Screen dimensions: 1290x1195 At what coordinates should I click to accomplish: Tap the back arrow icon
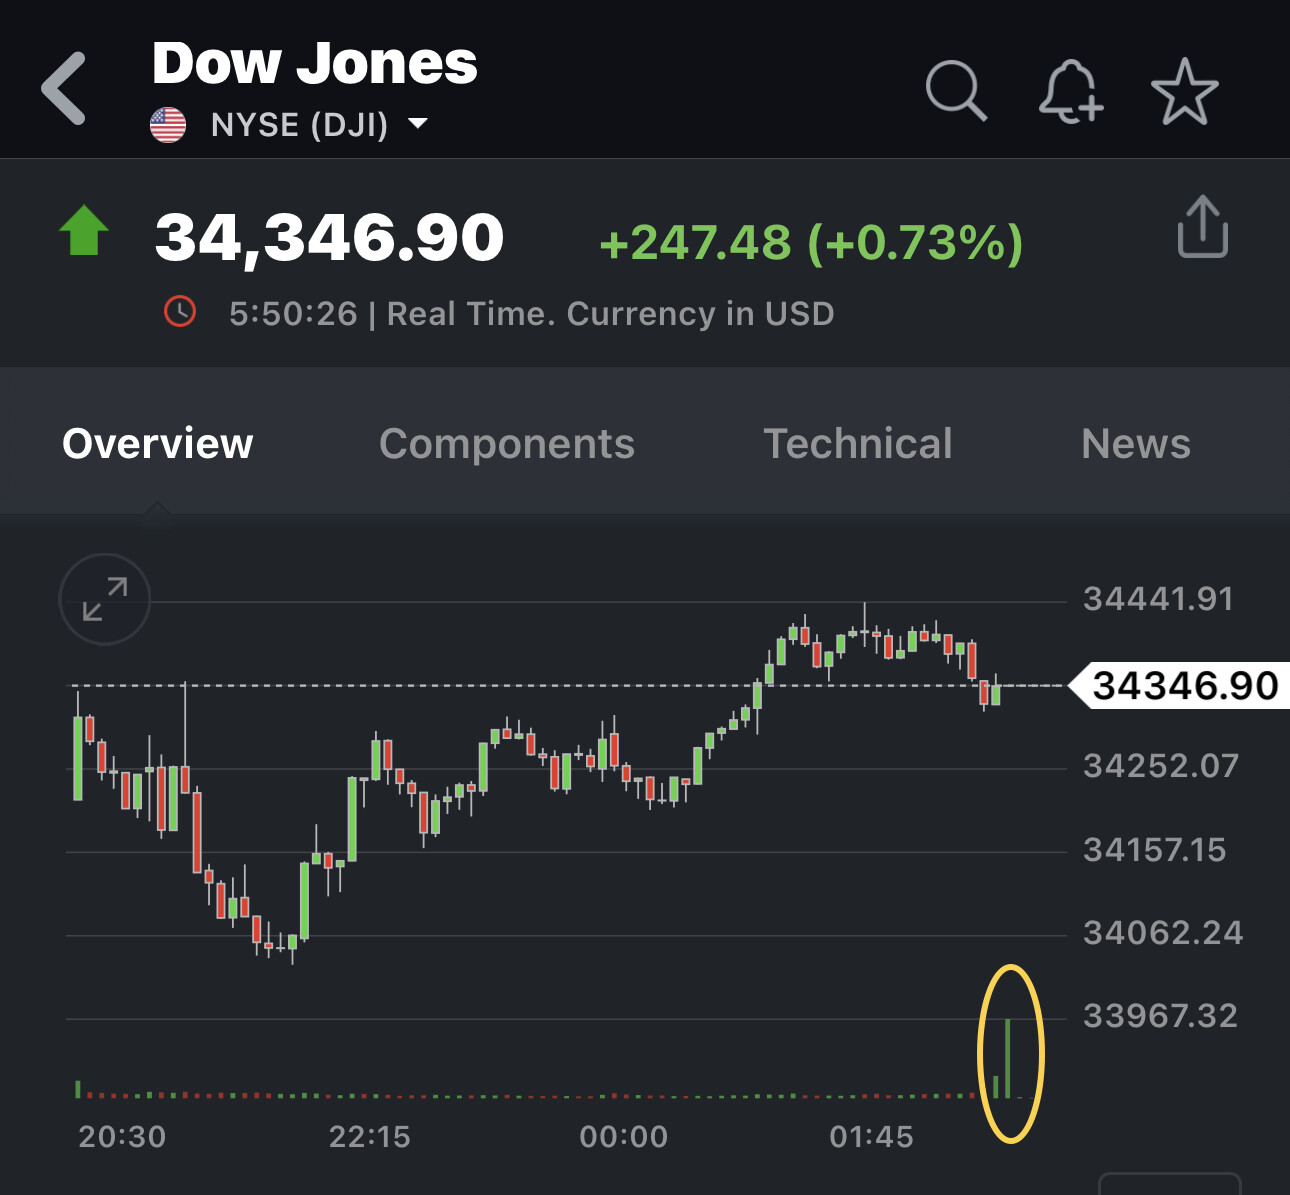(x=65, y=89)
